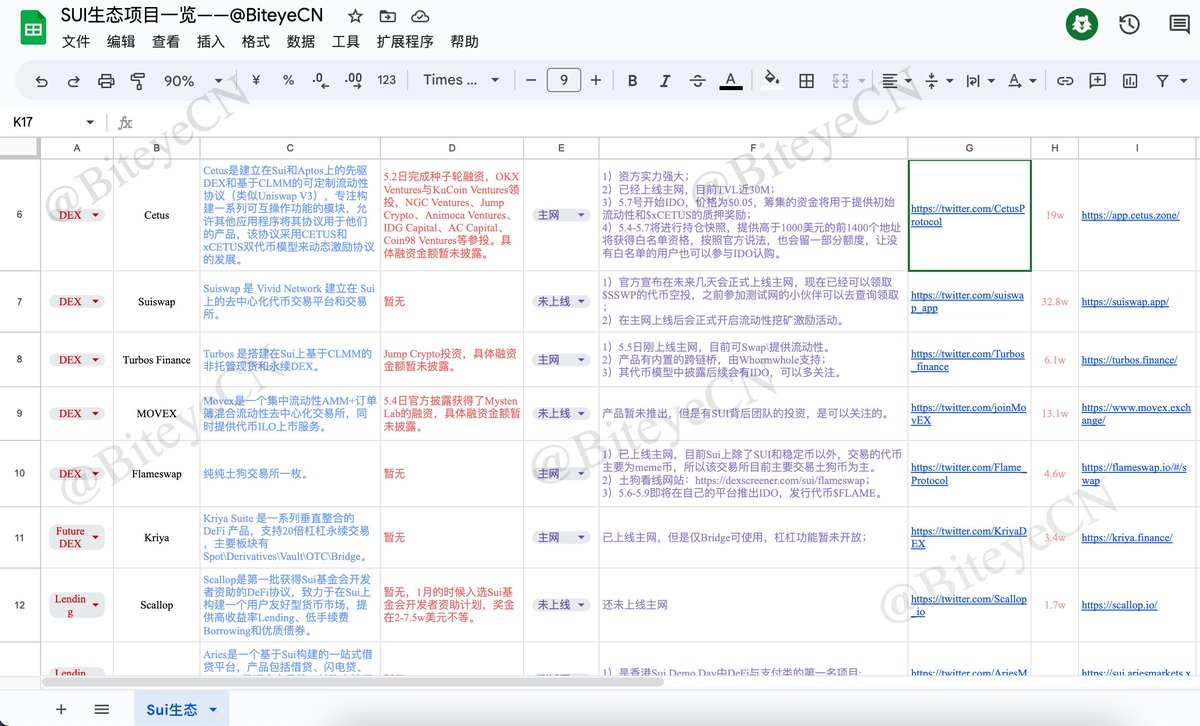
Task: Open the fill color bucket picker
Action: [x=771, y=81]
